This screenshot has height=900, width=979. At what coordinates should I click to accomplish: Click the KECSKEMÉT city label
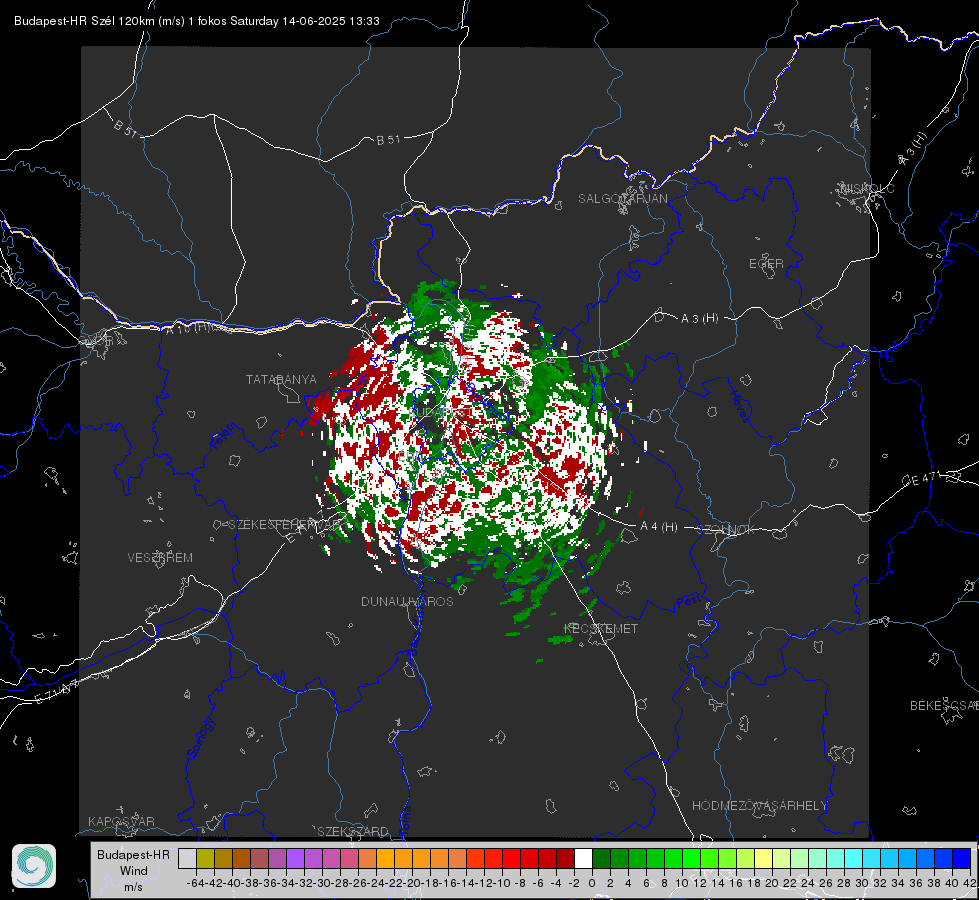coord(601,628)
